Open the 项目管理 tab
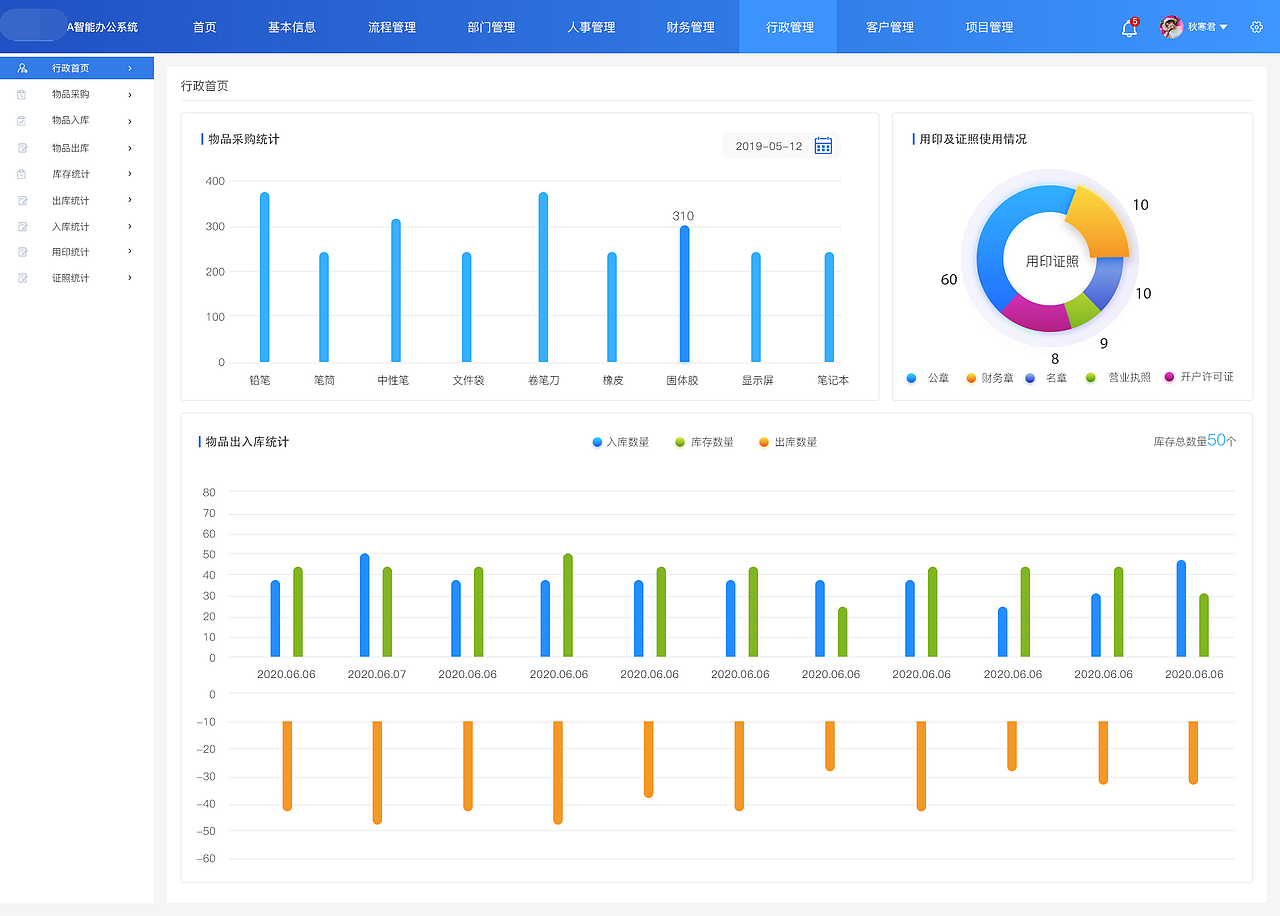The width and height of the screenshot is (1280, 916). pyautogui.click(x=990, y=27)
